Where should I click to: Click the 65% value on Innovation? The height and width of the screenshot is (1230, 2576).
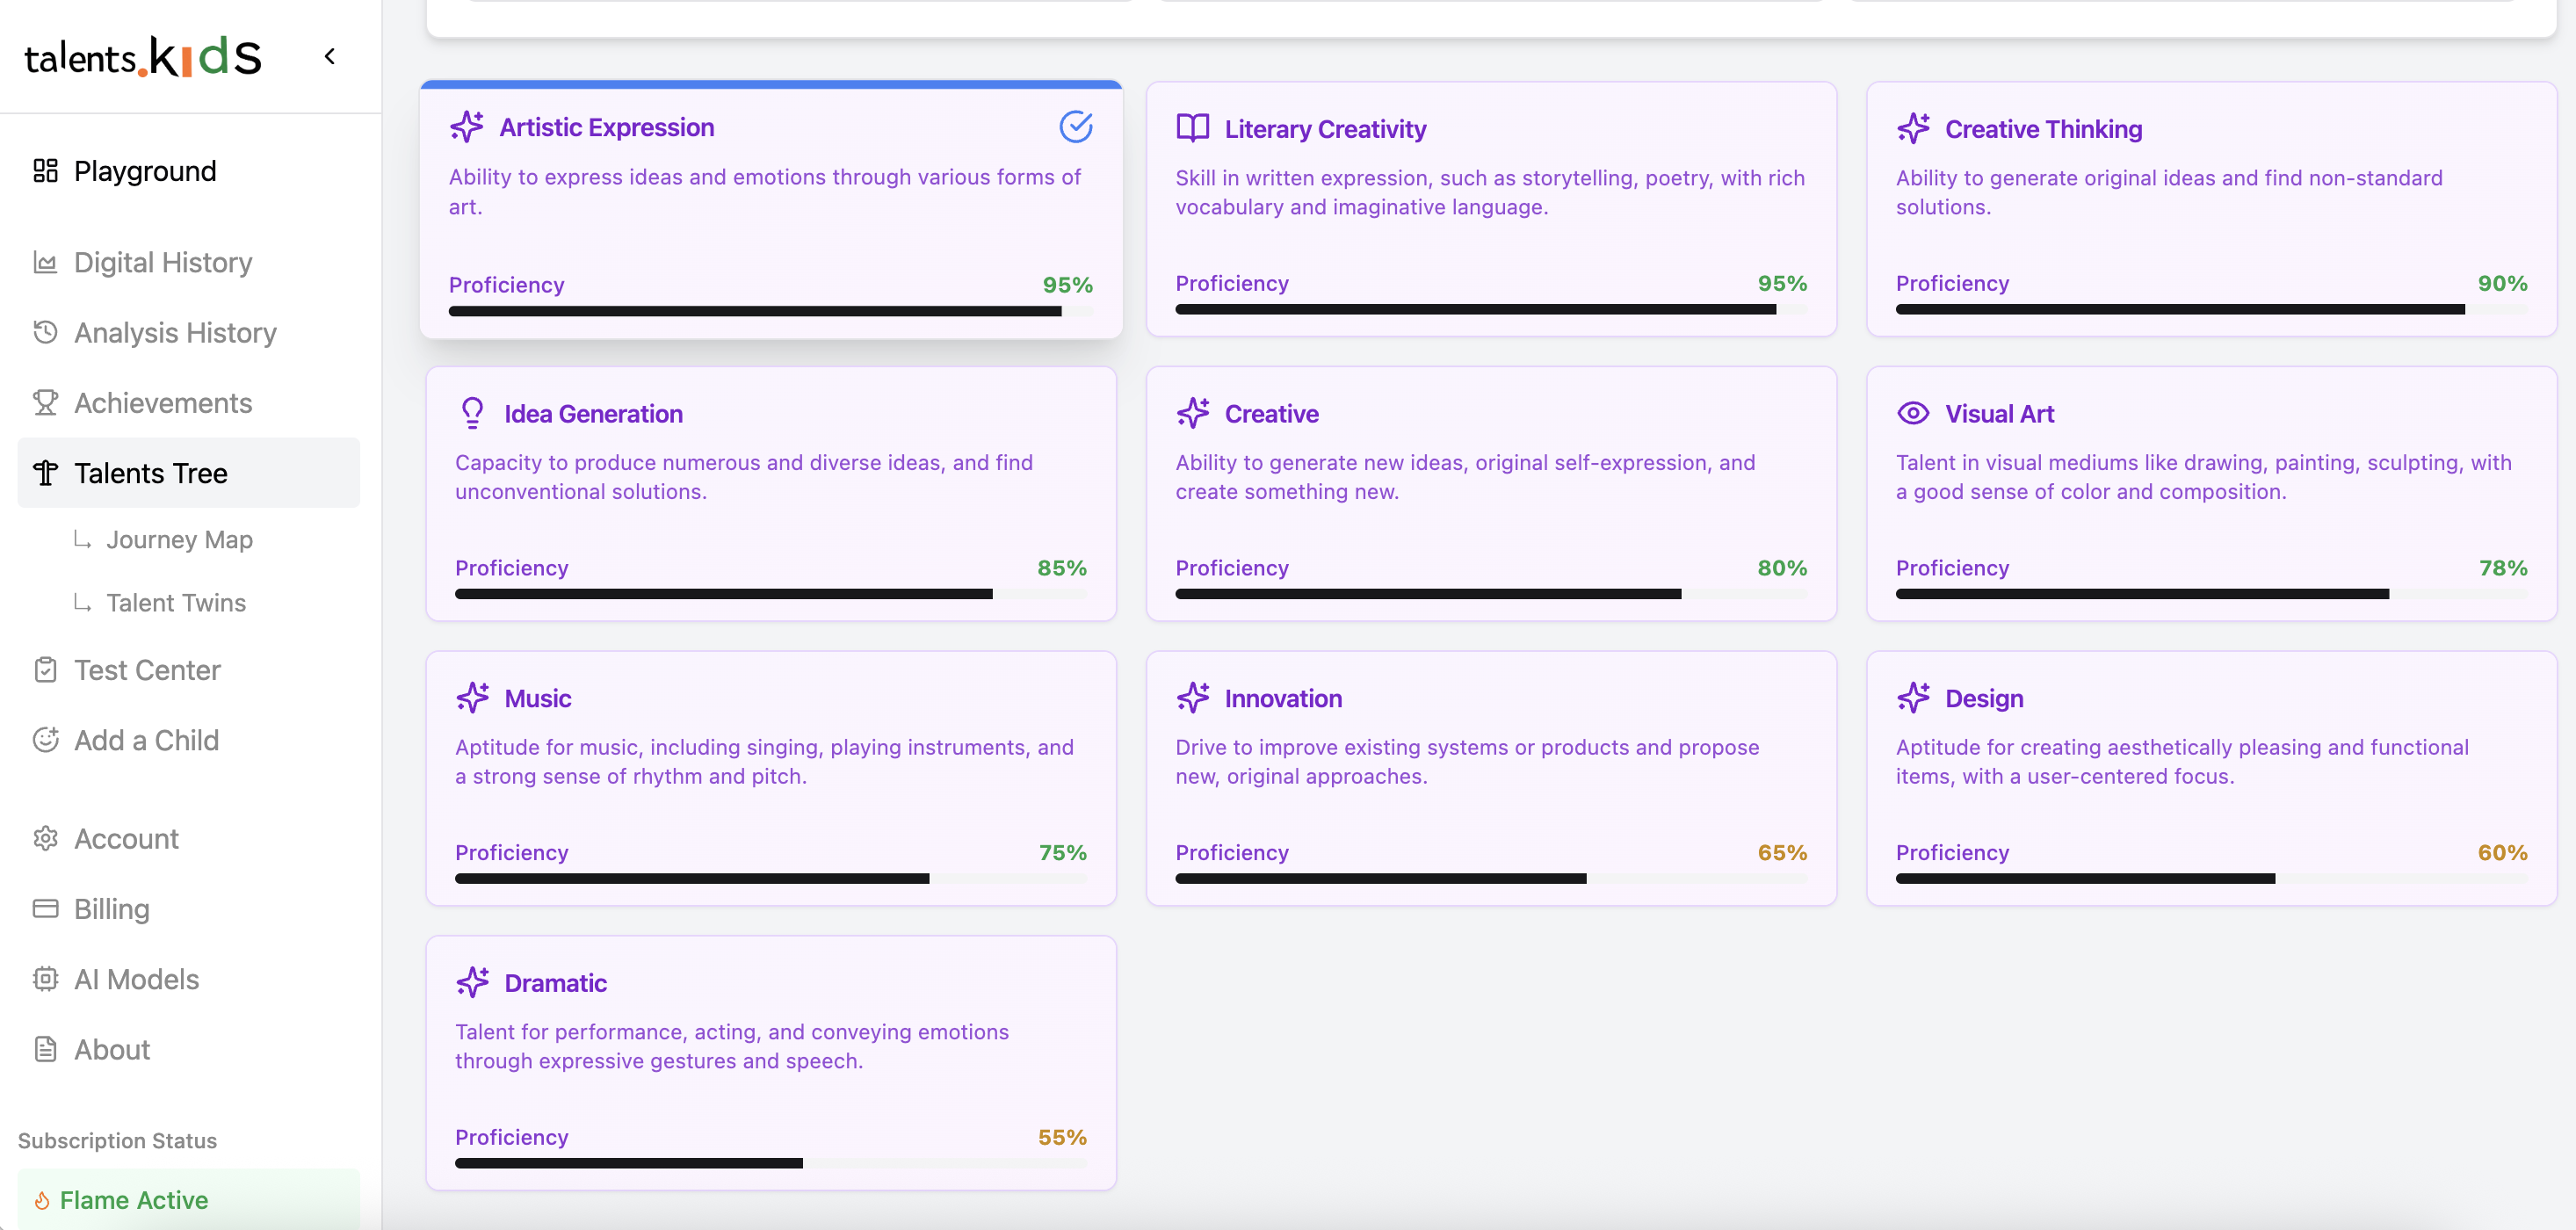tap(1783, 853)
